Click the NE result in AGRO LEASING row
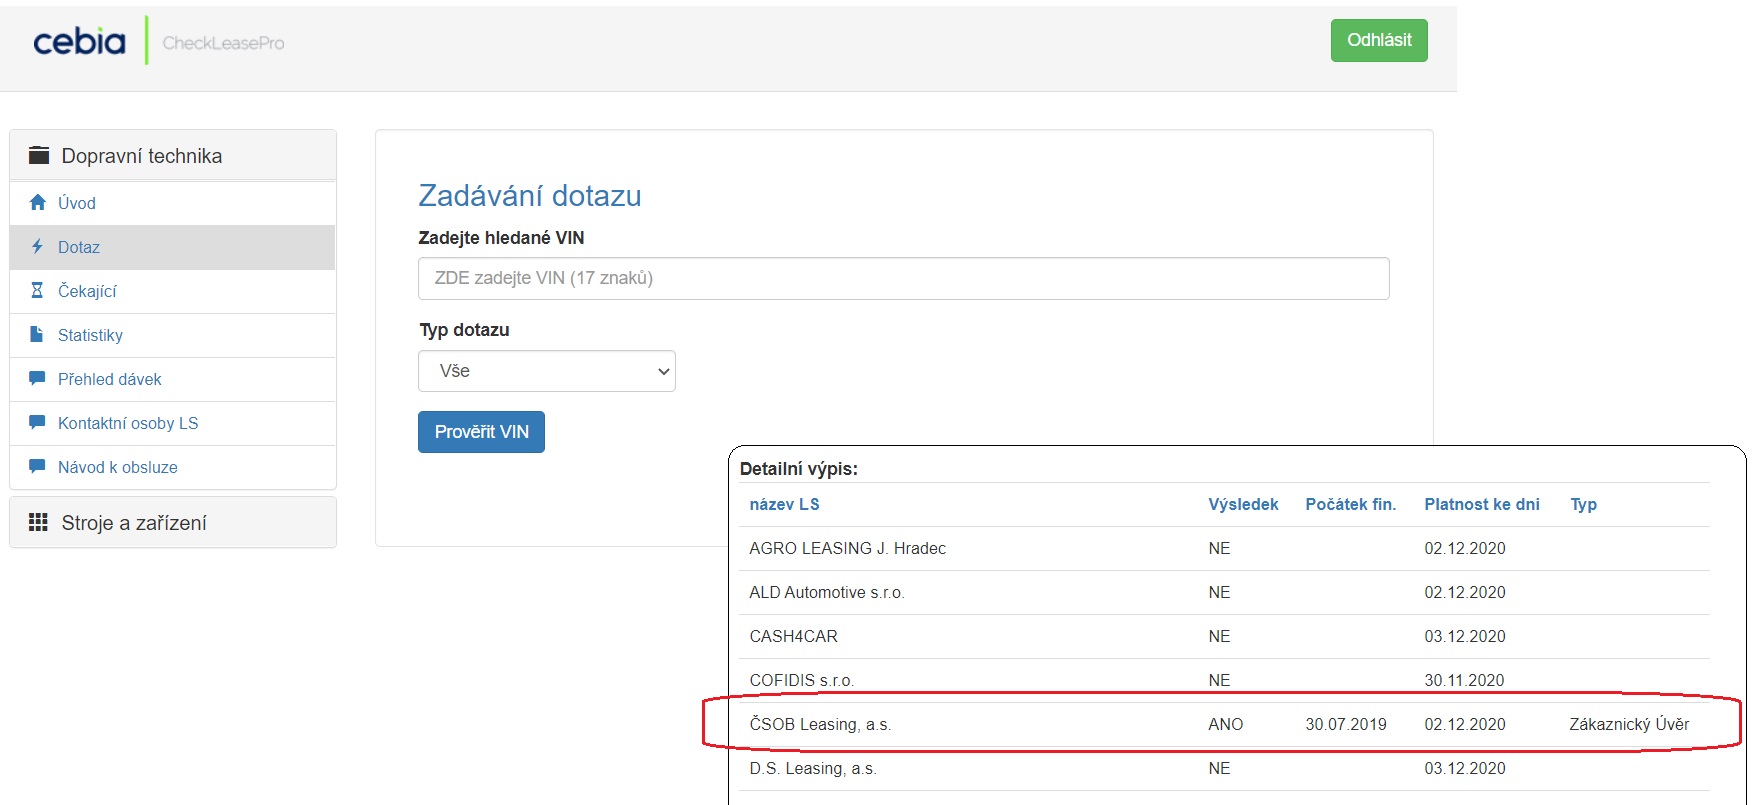1753x805 pixels. (x=1219, y=548)
